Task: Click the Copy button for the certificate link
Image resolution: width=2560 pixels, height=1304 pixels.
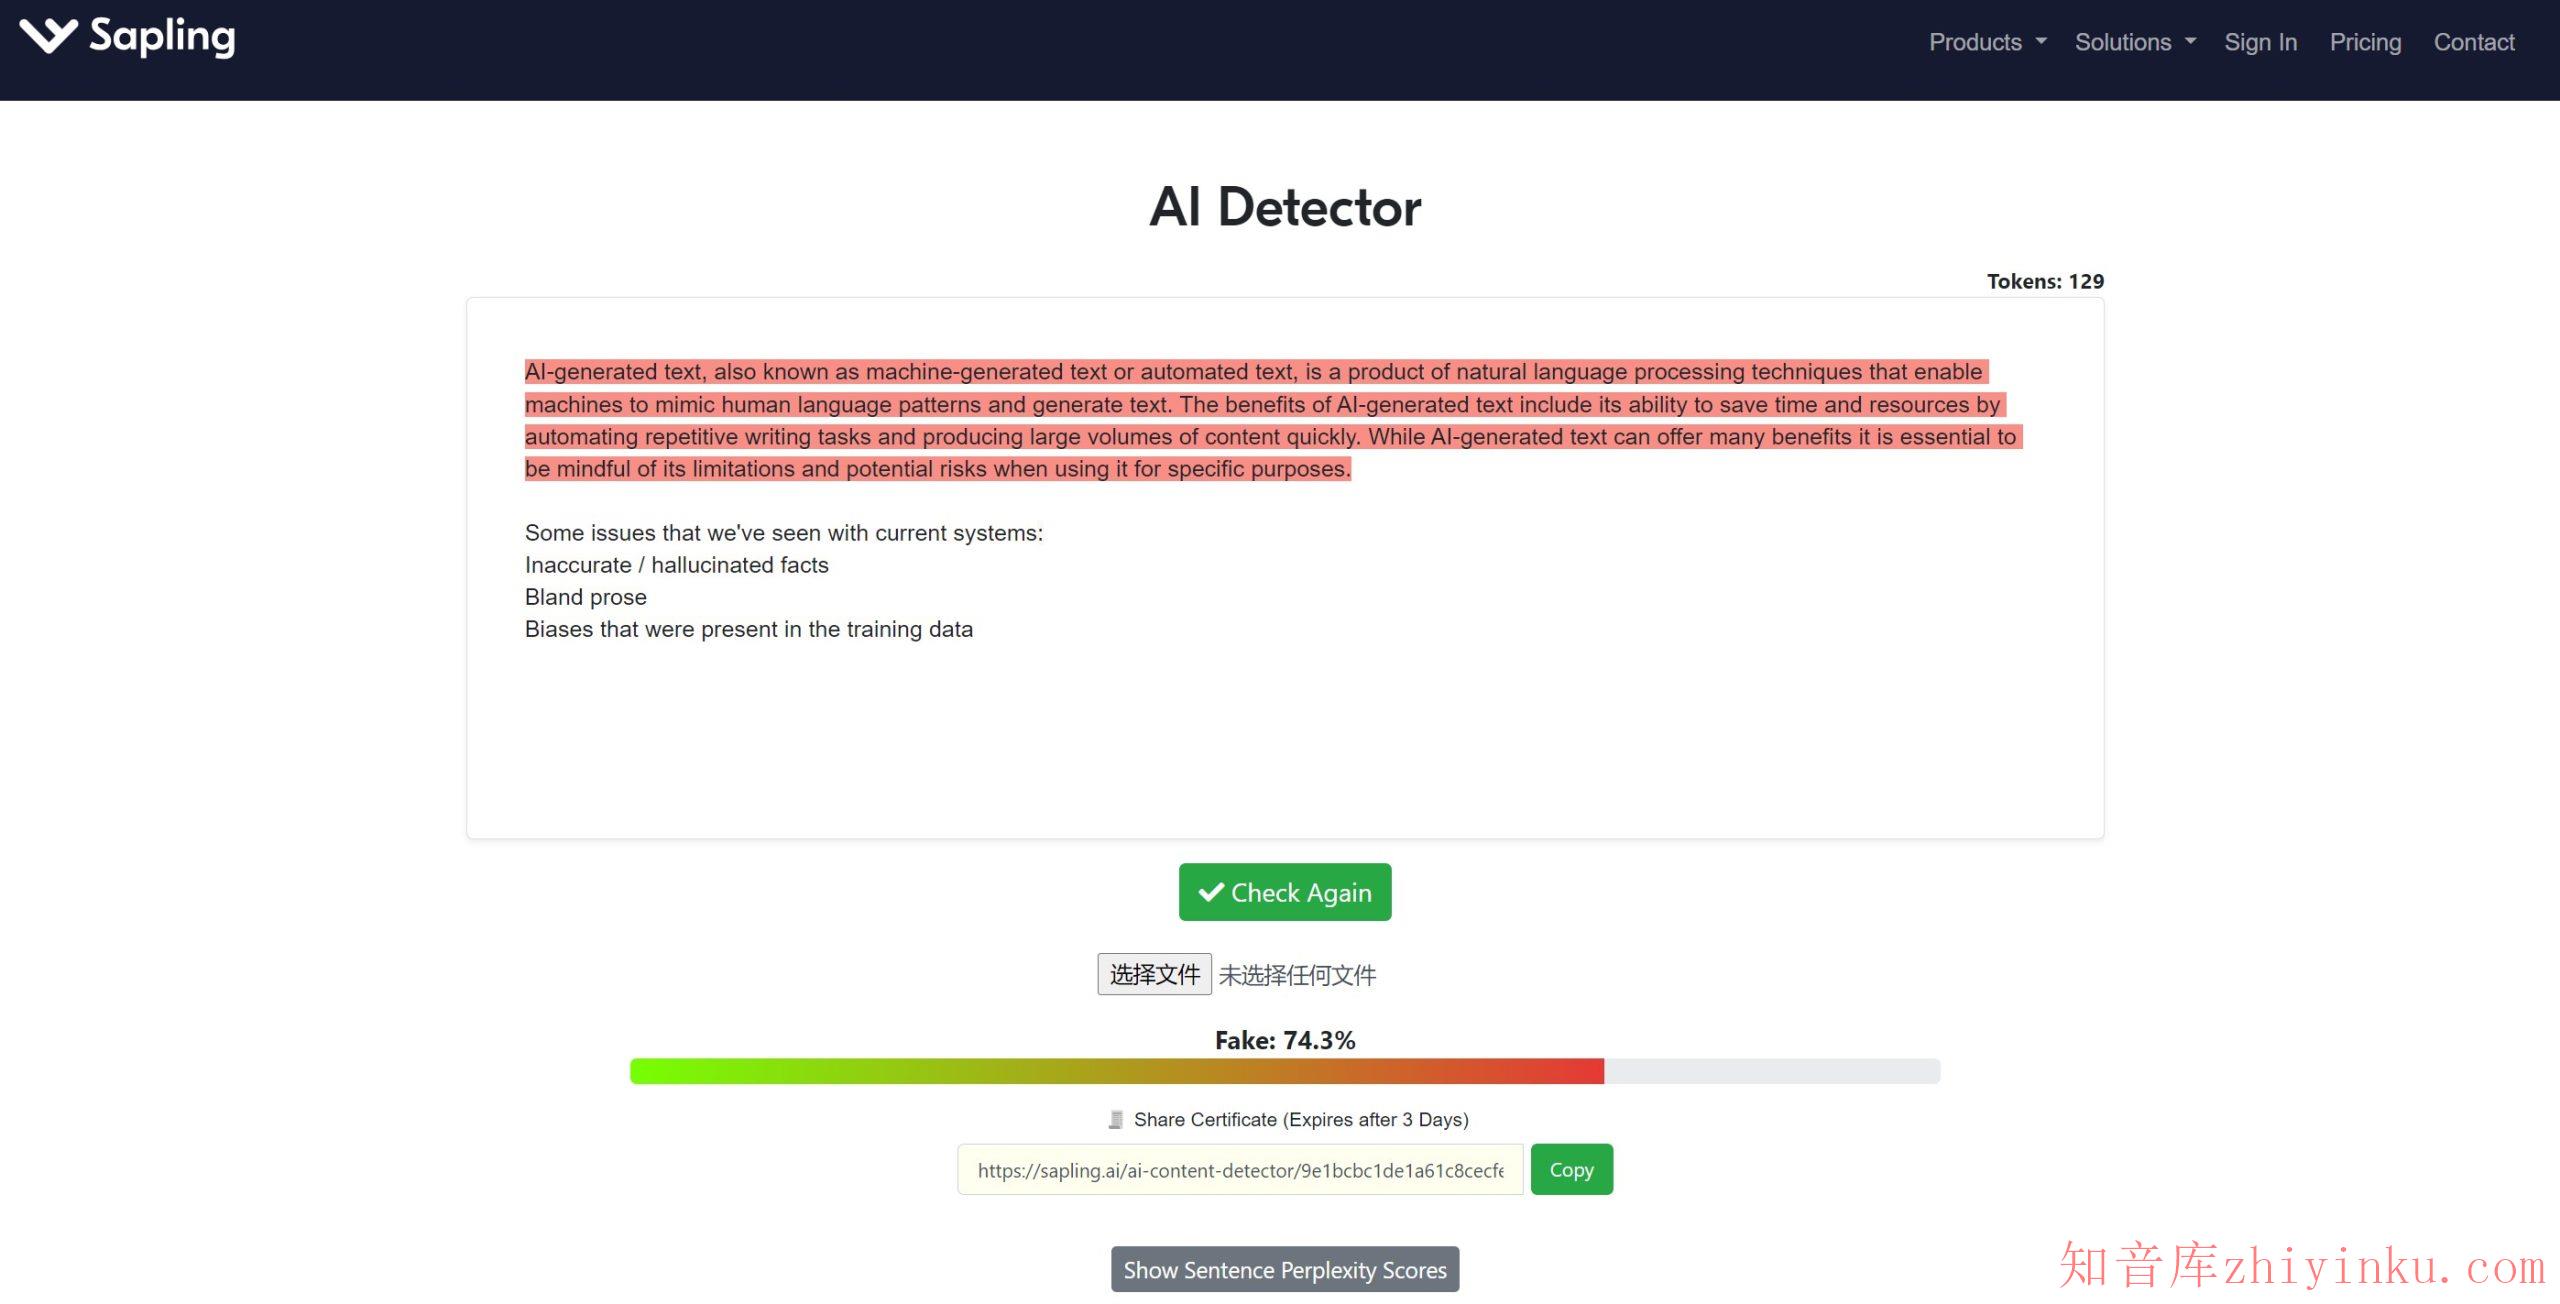Action: point(1571,1168)
